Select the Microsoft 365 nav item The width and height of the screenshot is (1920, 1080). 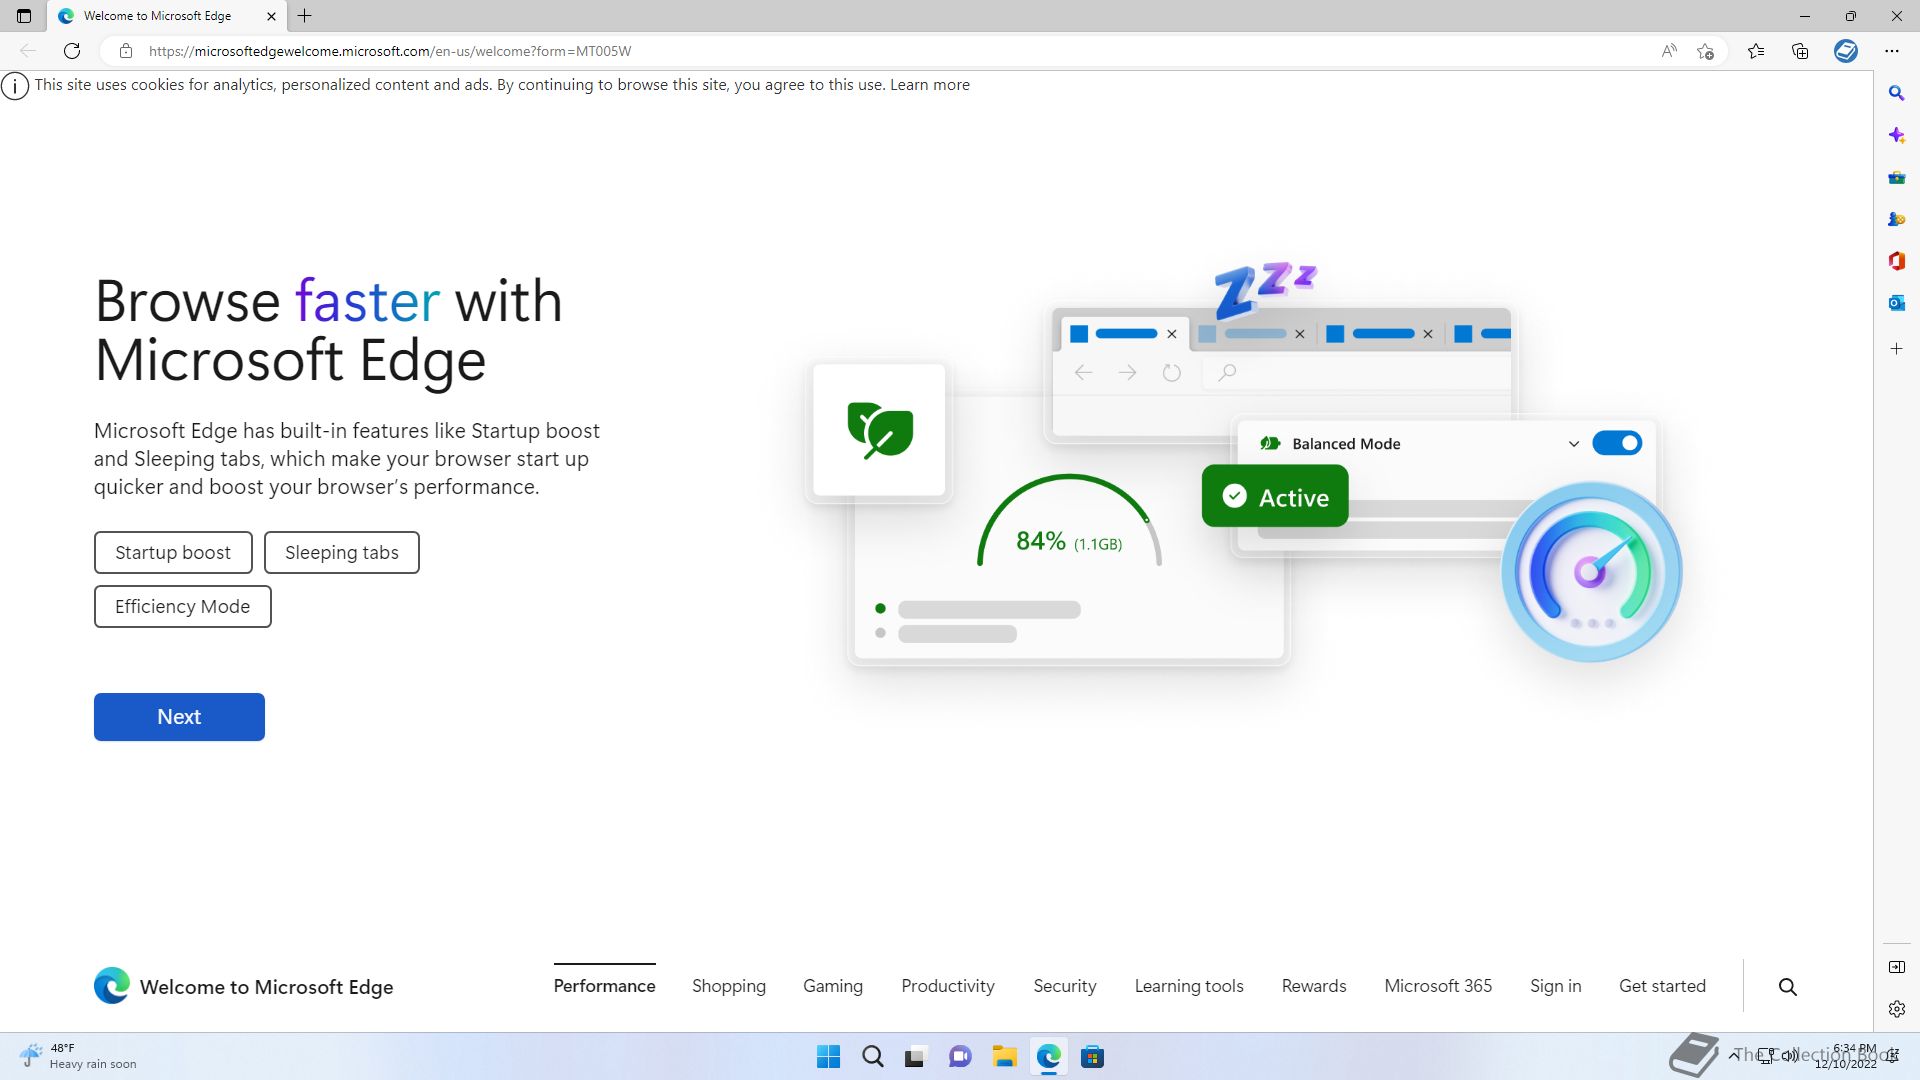pyautogui.click(x=1438, y=986)
